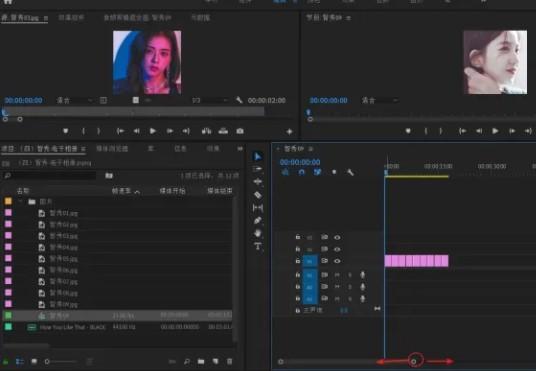Switch to the Effect Controls tab
The width and height of the screenshot is (536, 371).
tap(71, 17)
